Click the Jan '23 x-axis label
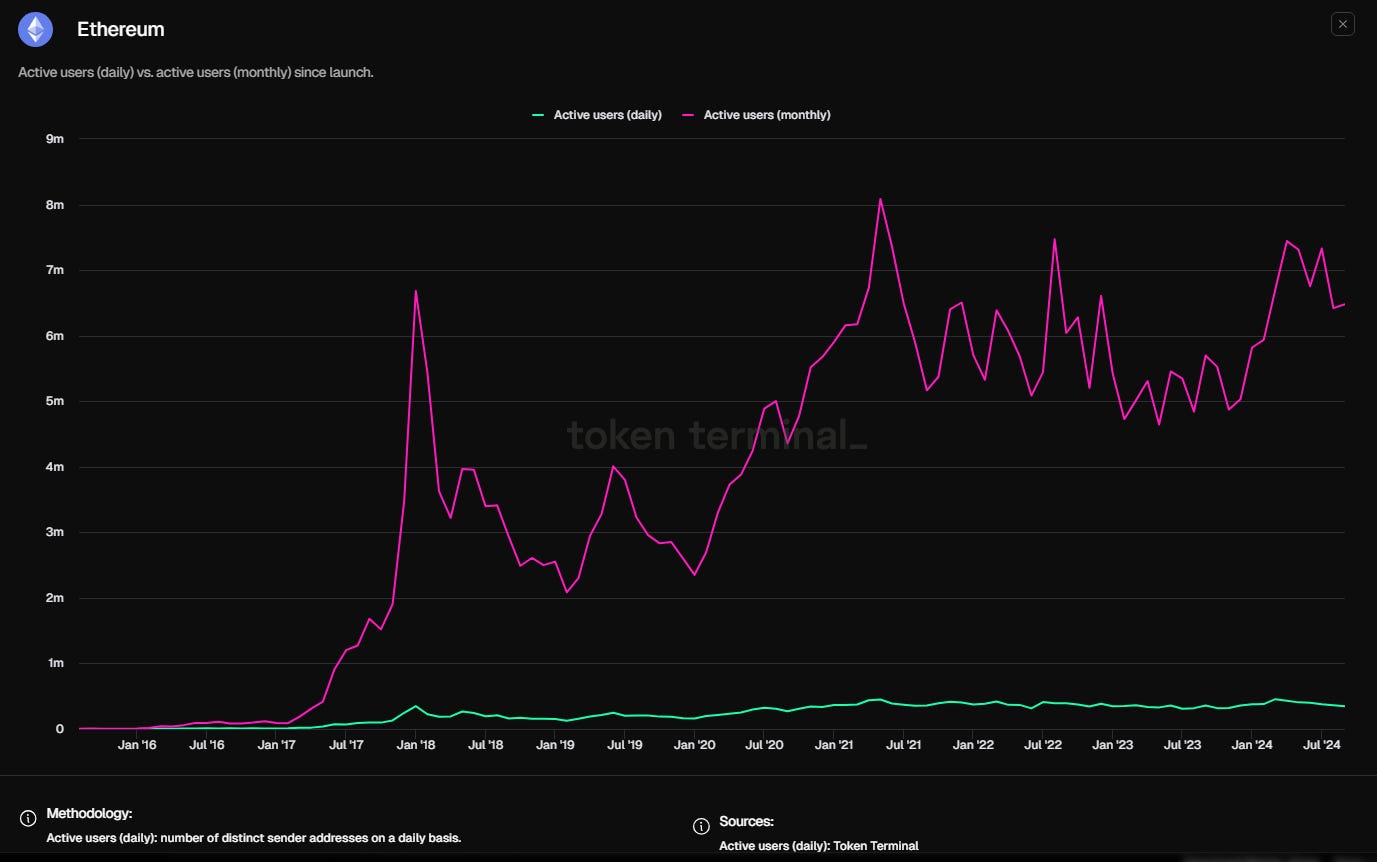Screen dimensions: 1377x862 coord(1113,745)
